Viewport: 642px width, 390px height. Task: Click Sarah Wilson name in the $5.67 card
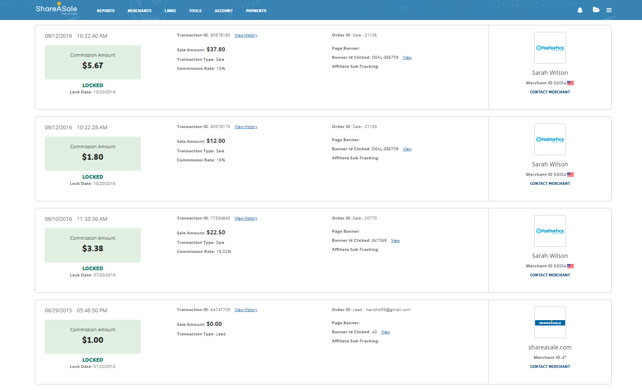point(550,73)
